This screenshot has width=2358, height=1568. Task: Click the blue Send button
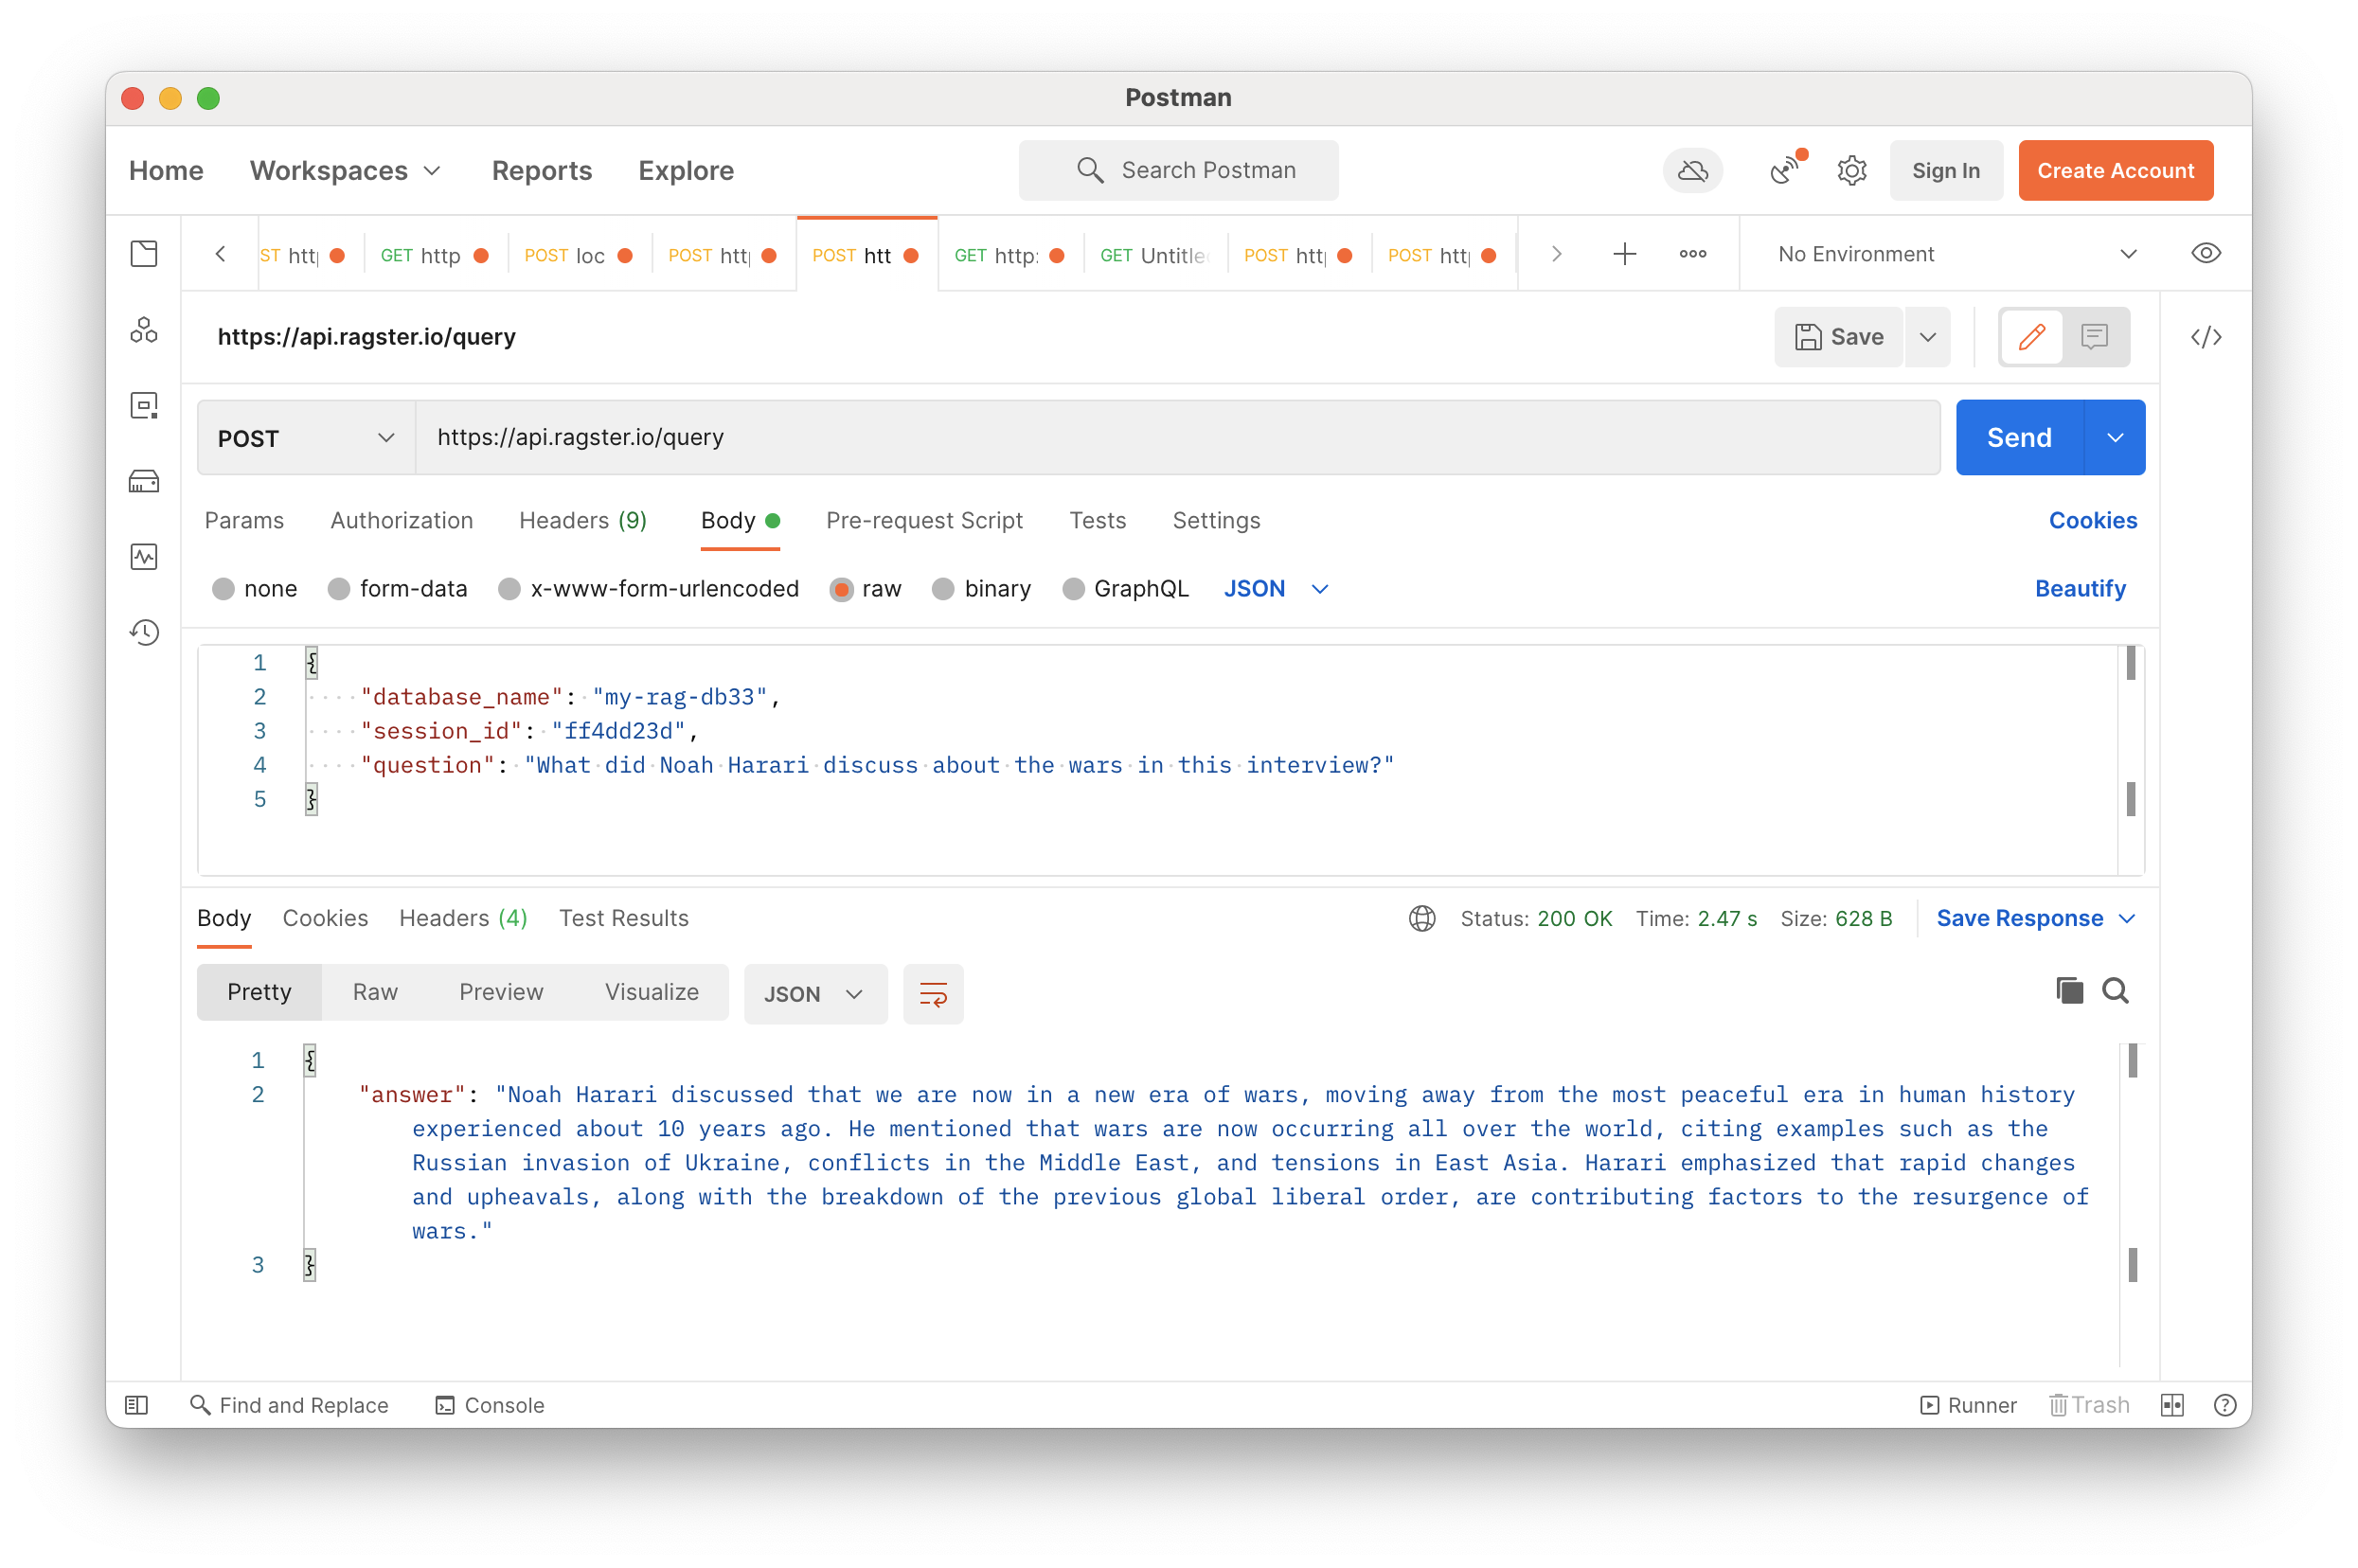[x=2019, y=438]
